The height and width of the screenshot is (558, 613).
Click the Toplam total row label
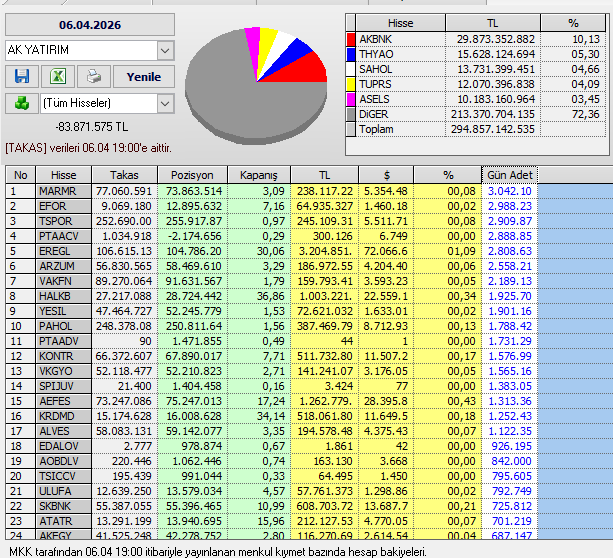(400, 129)
